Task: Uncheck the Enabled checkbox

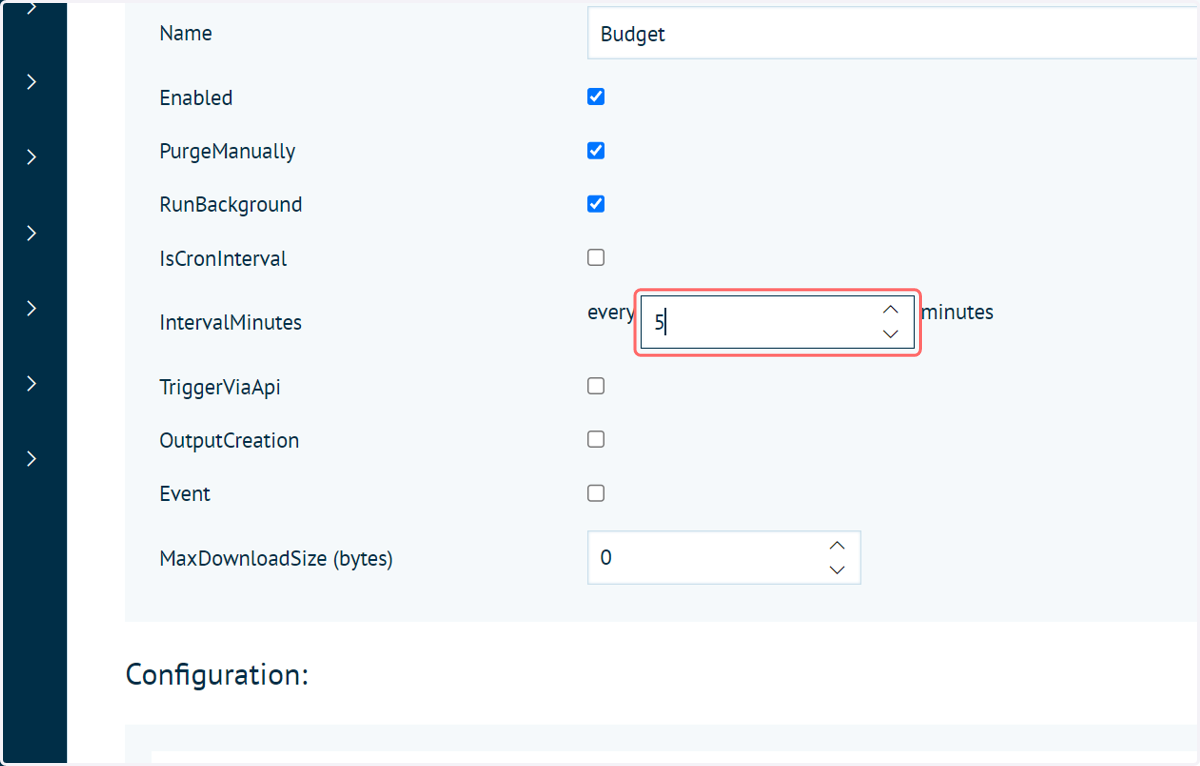Action: (x=596, y=97)
